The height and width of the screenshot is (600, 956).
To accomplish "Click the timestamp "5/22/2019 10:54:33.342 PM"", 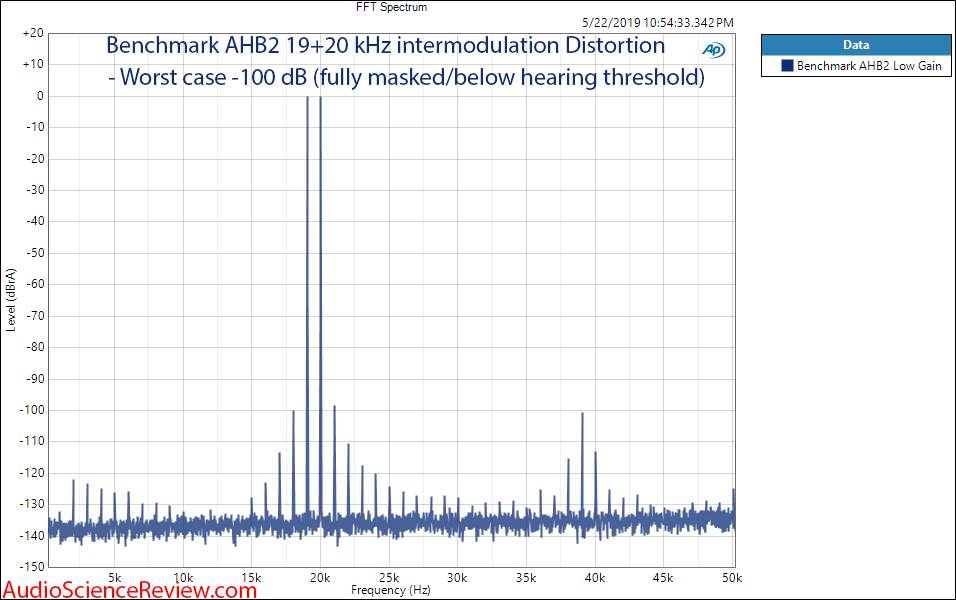I will 658,23.
